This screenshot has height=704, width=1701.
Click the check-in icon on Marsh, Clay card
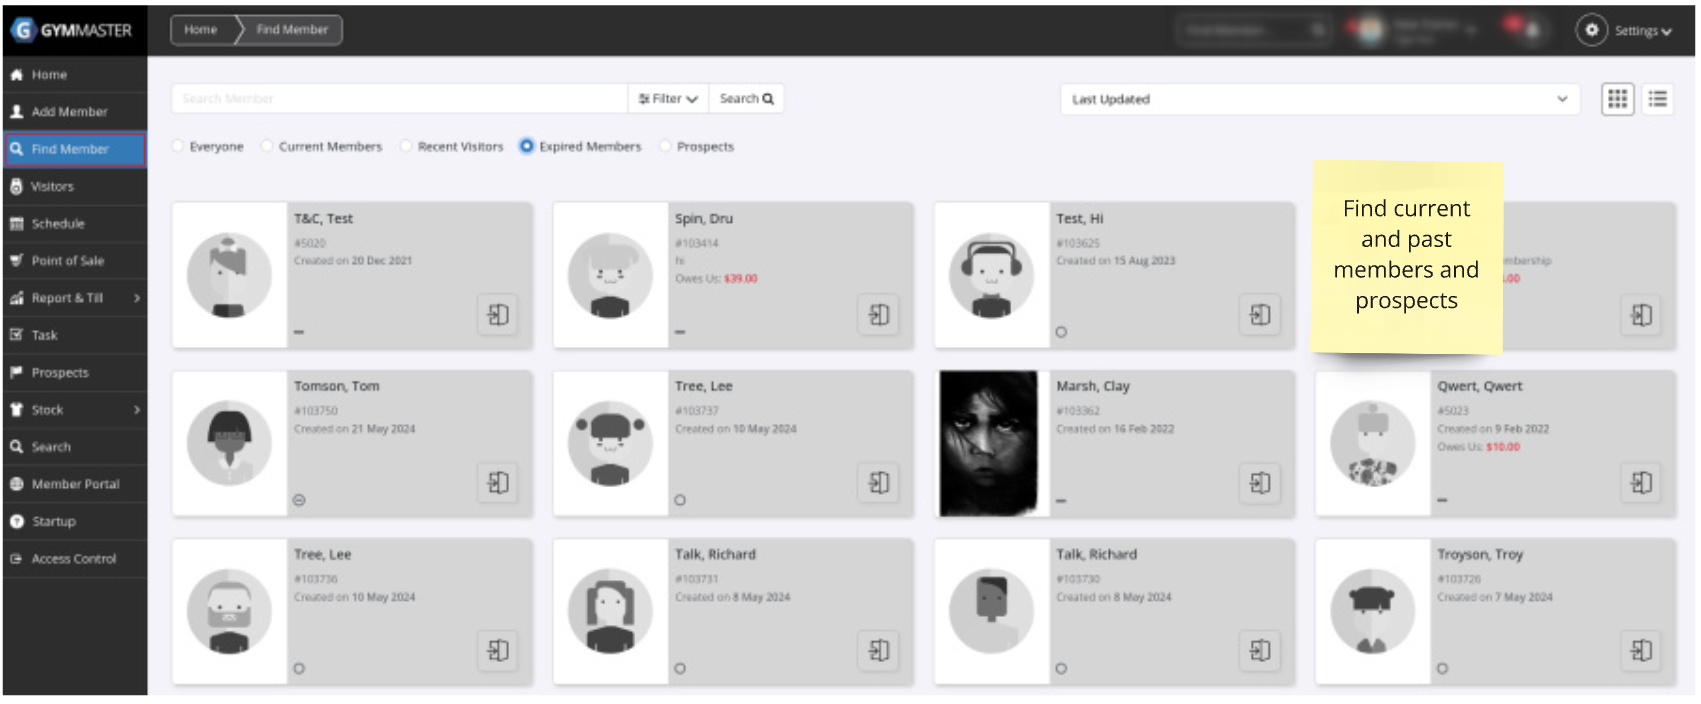[1260, 483]
